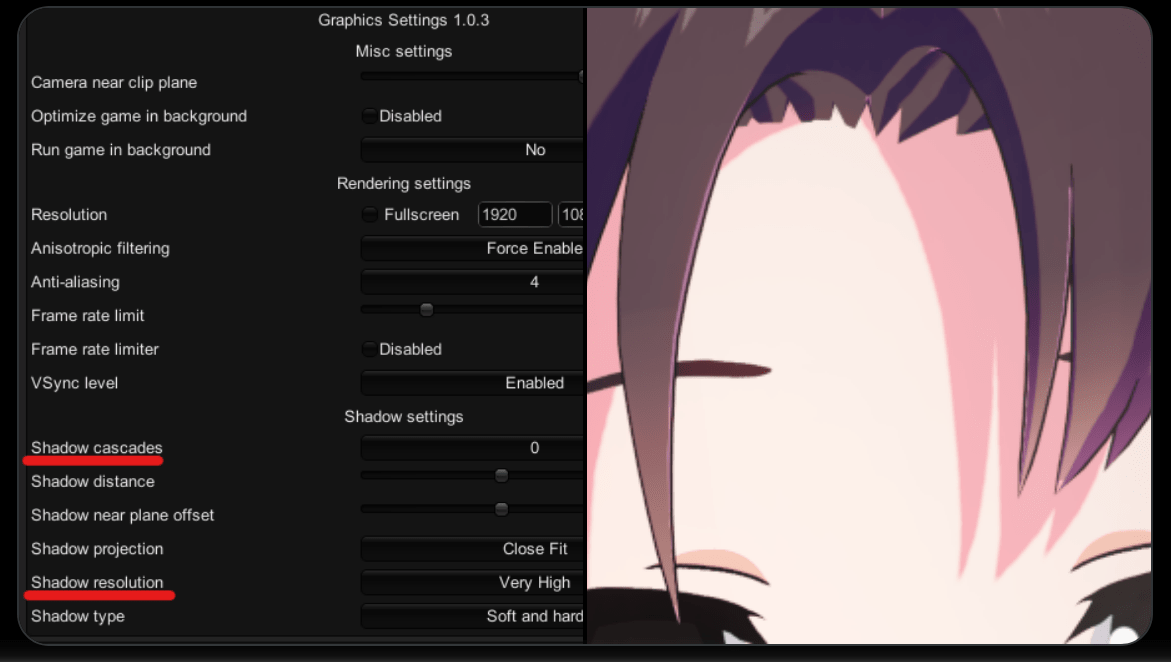Click the character preview image
This screenshot has width=1171, height=662.
870,330
